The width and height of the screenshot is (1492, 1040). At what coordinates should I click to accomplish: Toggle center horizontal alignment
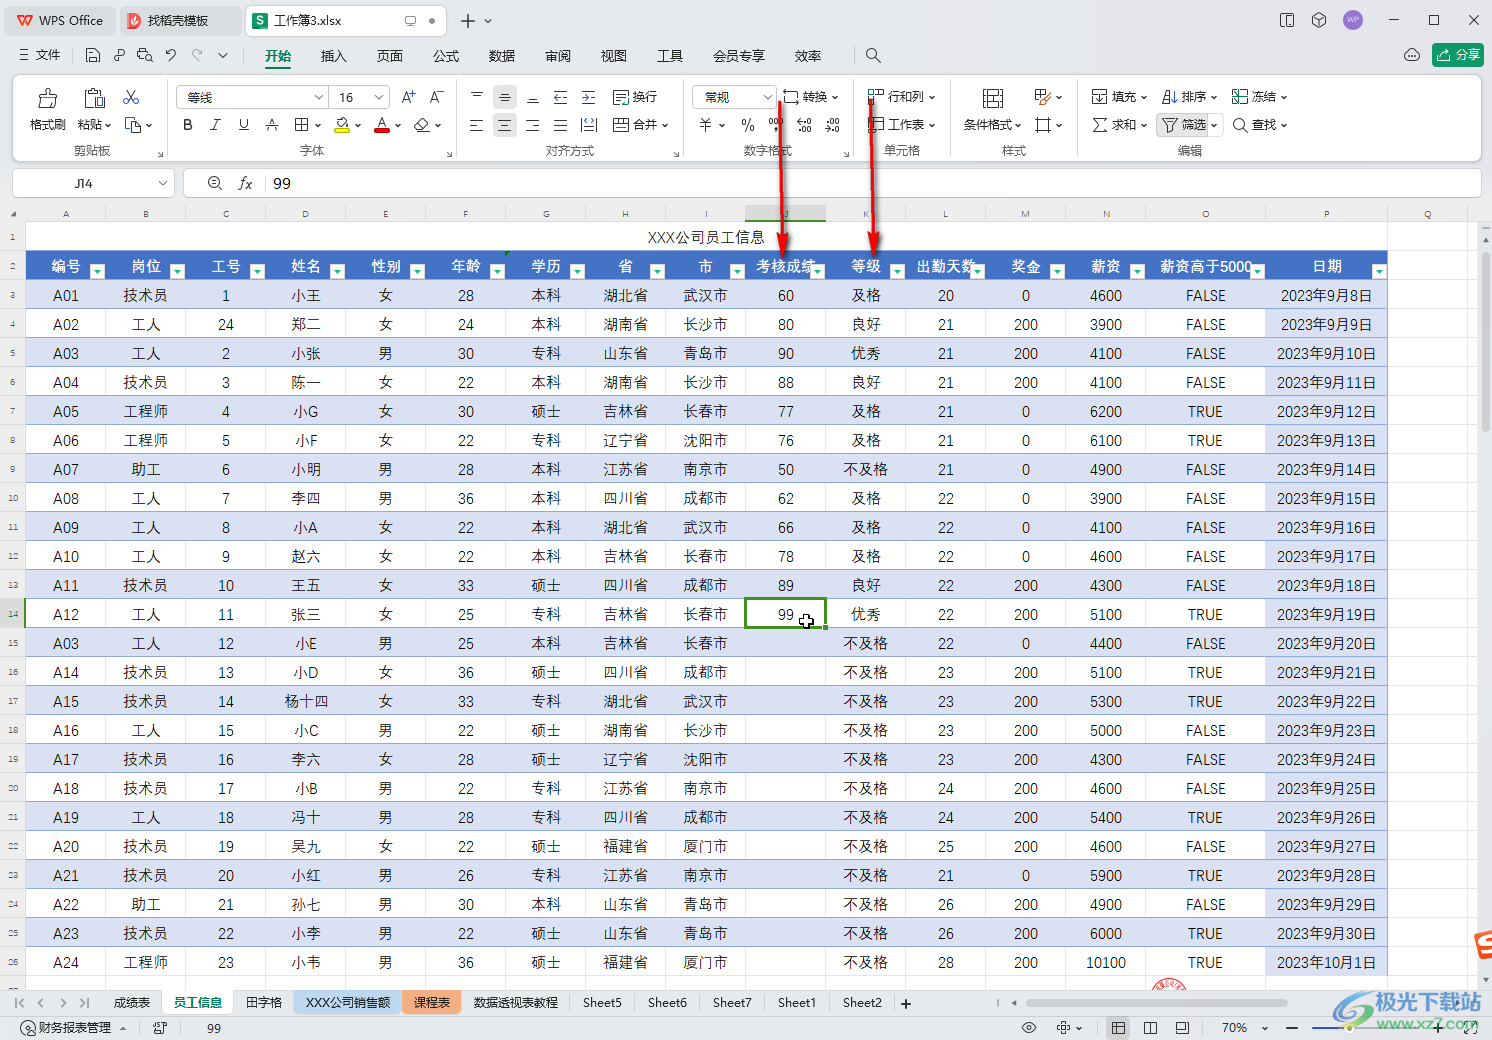505,125
